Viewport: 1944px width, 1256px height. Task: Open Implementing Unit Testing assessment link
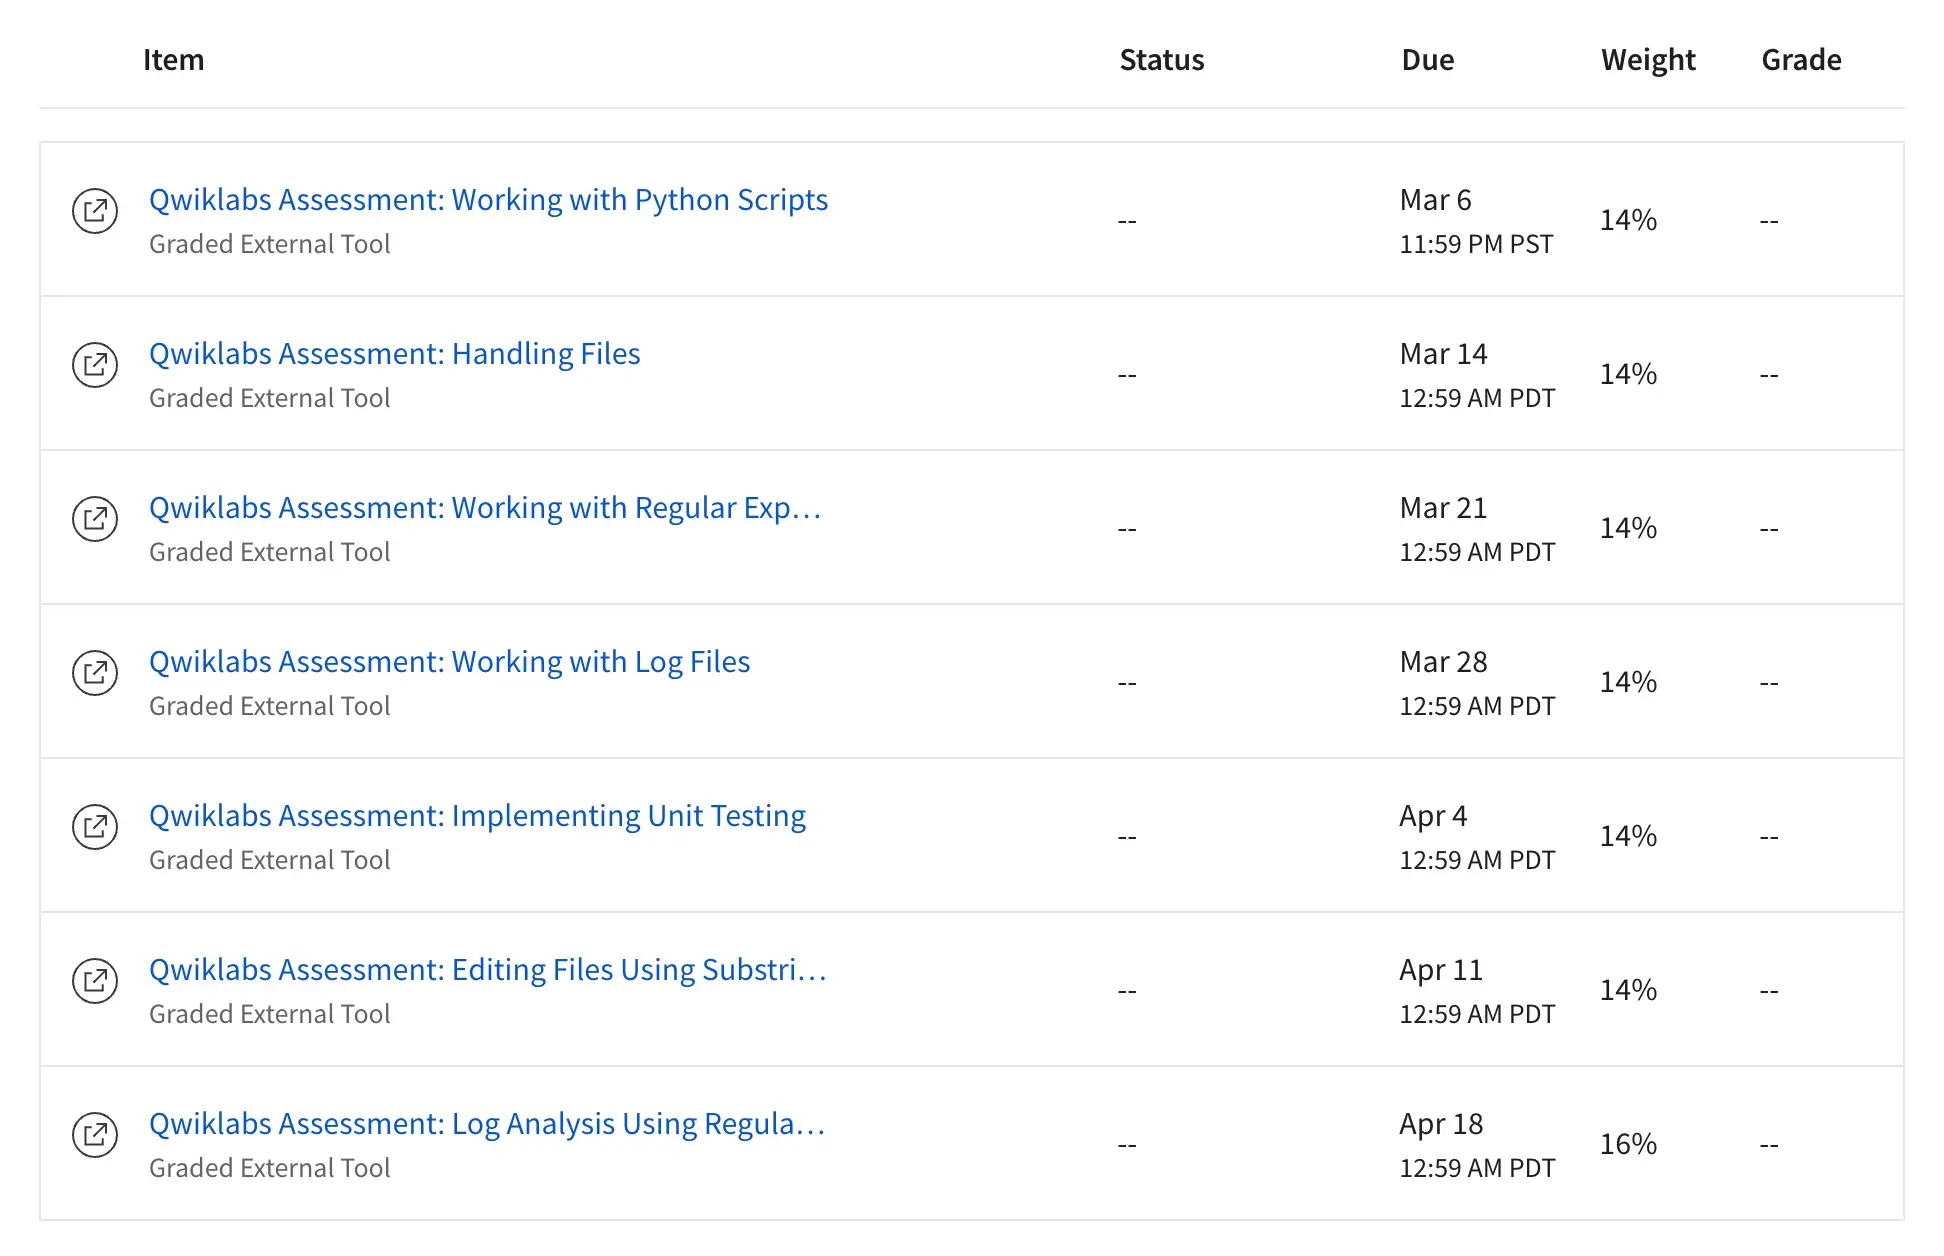pos(477,816)
